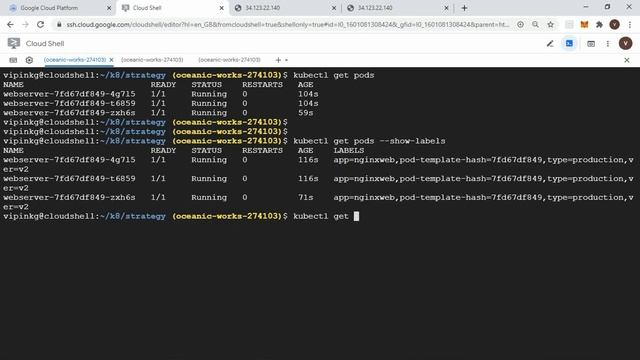Open terminal settings gear icon
640x360 pixels.
pos(29,60)
